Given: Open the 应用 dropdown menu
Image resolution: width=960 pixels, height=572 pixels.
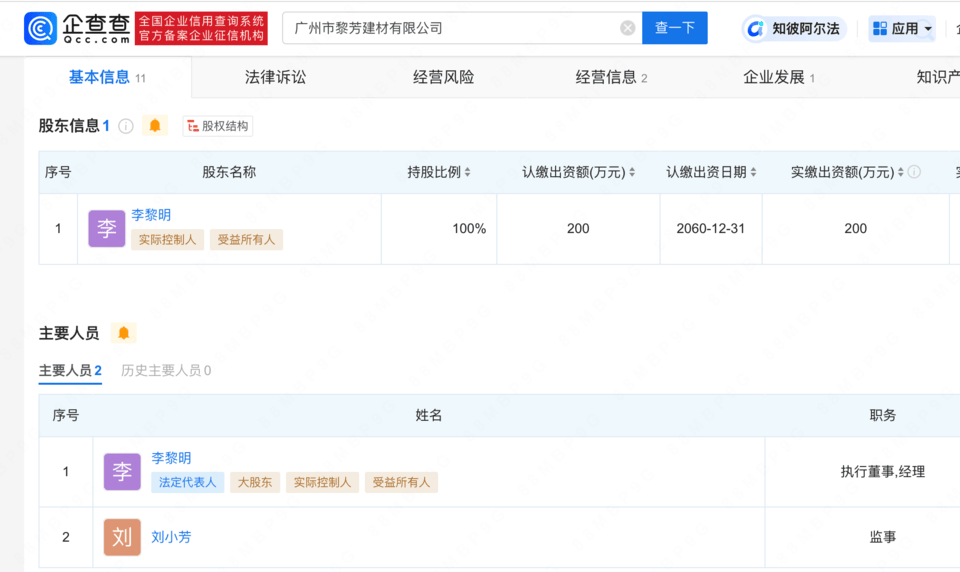Looking at the screenshot, I should (902, 29).
